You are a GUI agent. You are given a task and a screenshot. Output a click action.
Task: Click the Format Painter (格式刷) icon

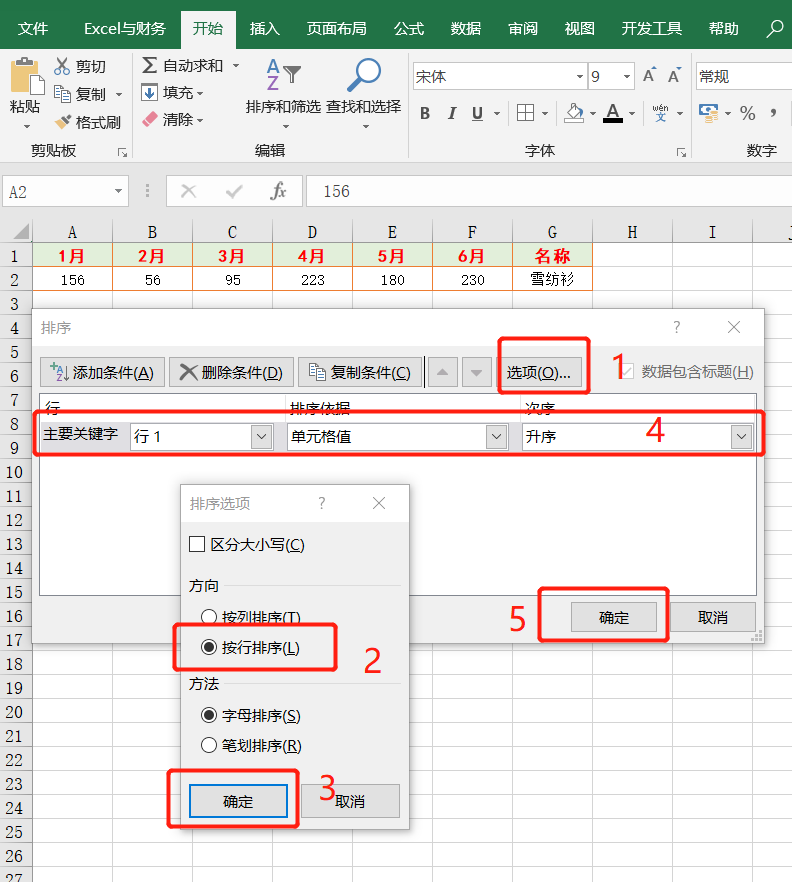click(63, 122)
